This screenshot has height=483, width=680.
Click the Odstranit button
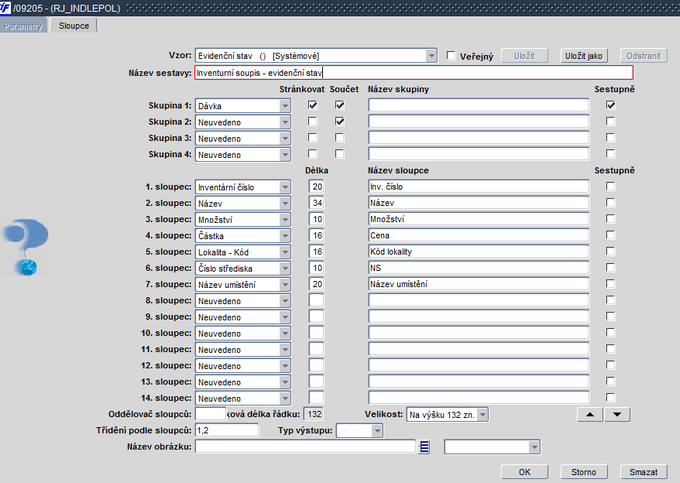coord(644,56)
